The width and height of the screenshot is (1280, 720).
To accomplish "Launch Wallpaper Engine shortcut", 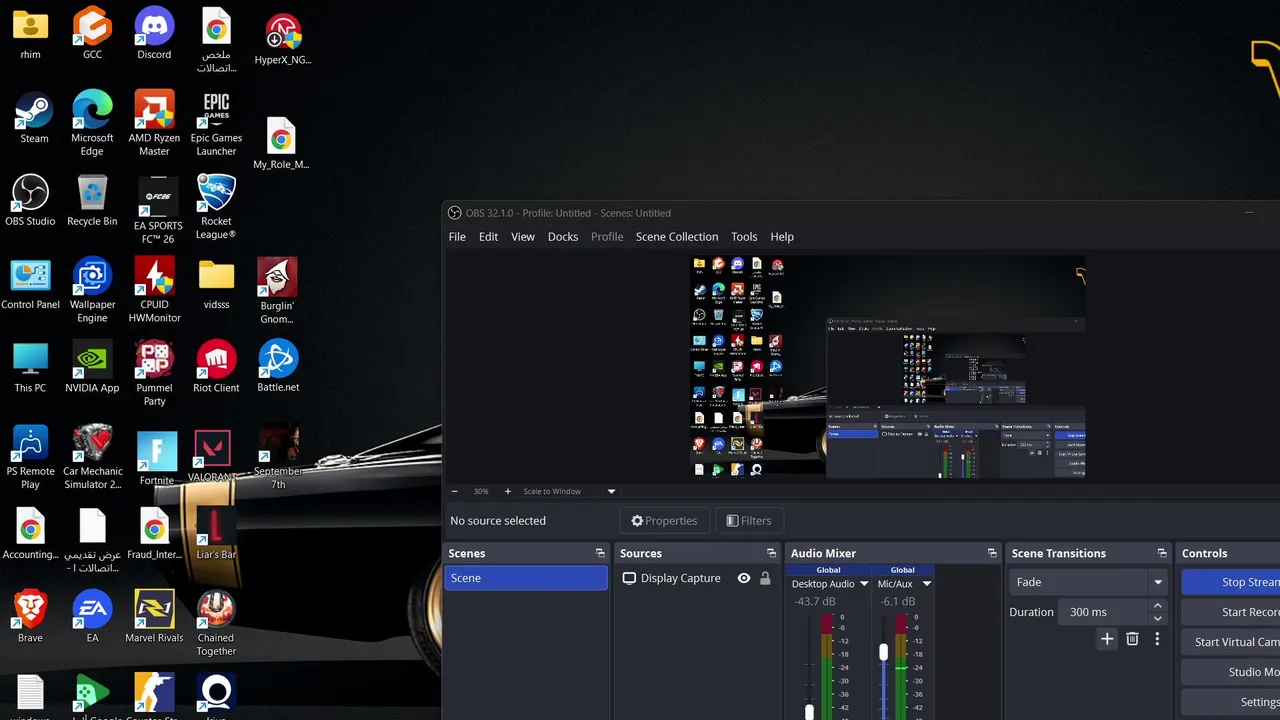I will (x=92, y=291).
